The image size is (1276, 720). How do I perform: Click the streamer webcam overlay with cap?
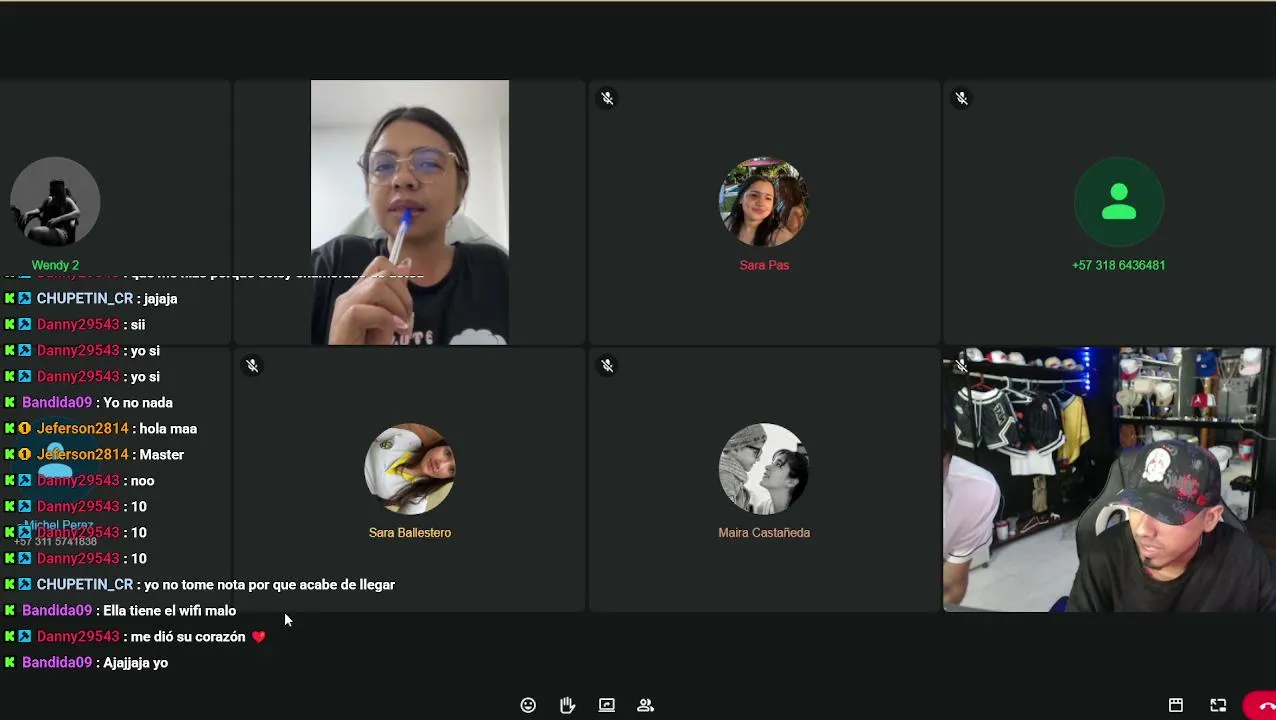click(1108, 479)
